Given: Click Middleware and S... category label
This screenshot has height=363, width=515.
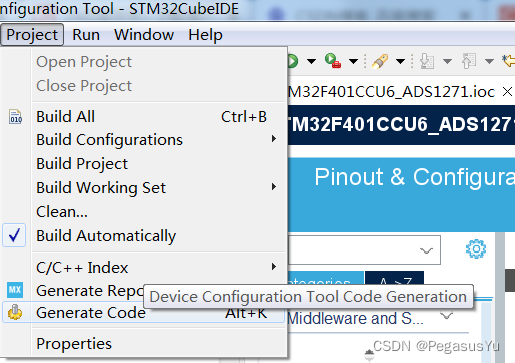Looking at the screenshot, I should pos(355,318).
